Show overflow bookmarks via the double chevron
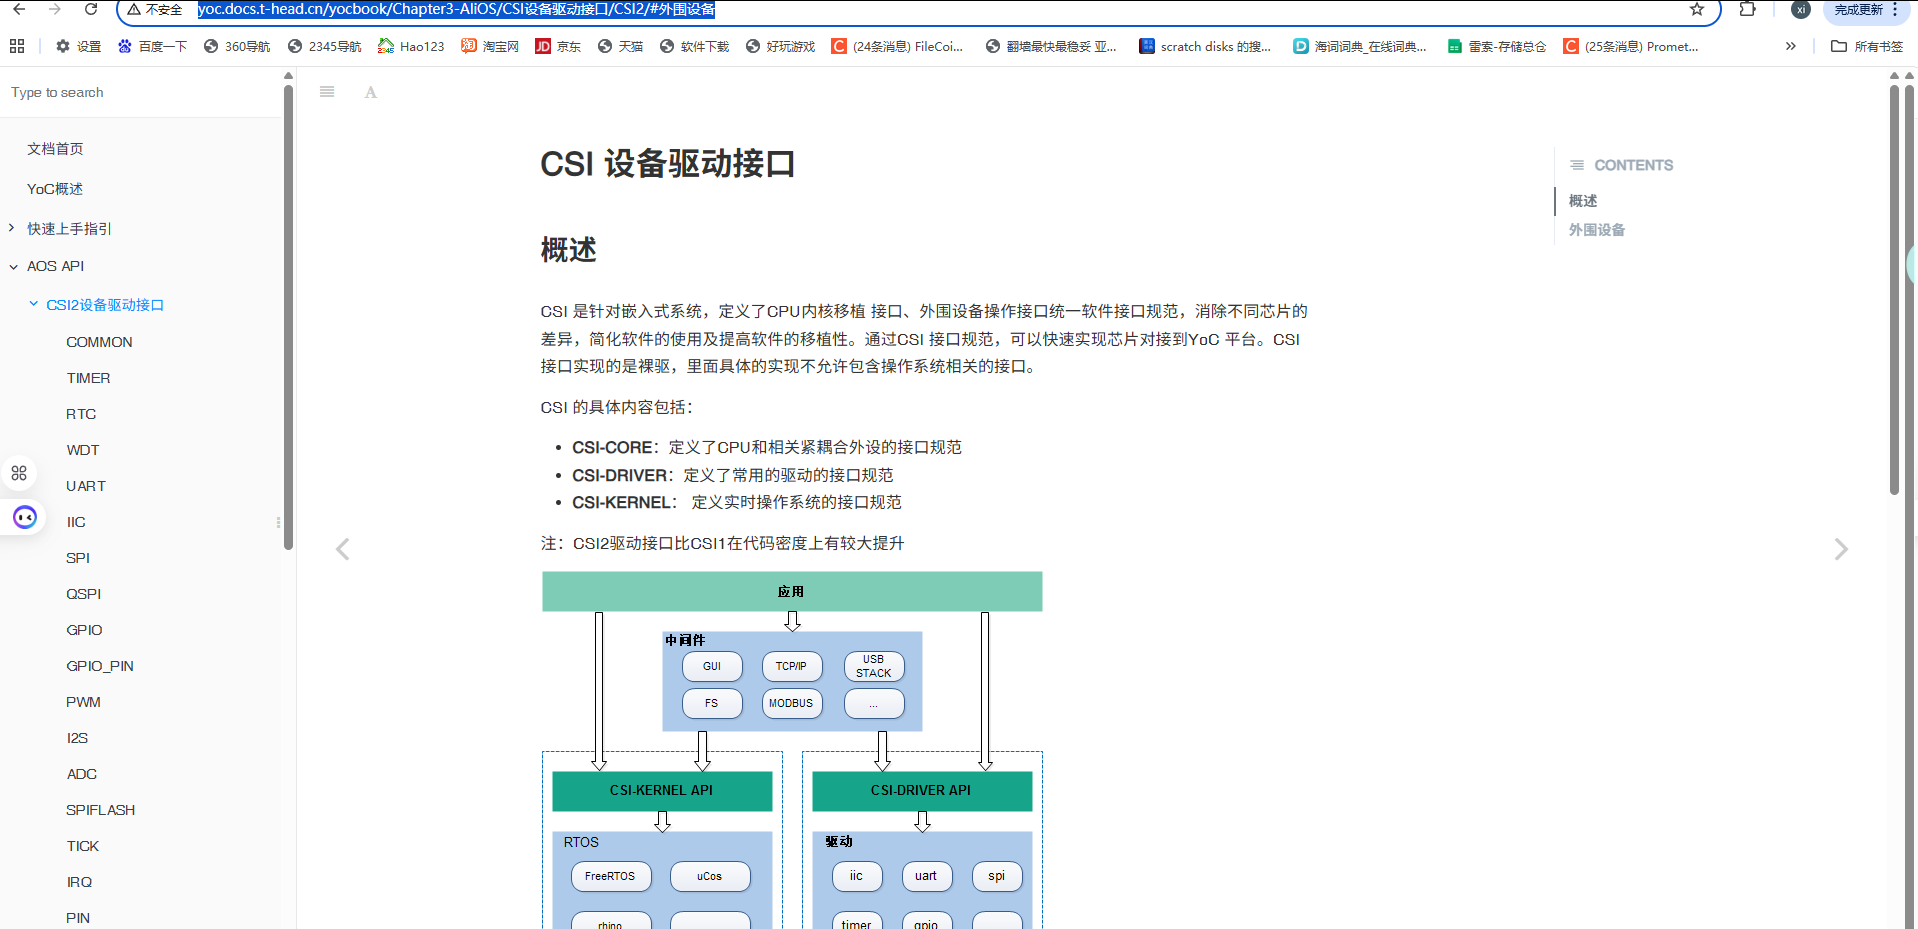 1790,46
